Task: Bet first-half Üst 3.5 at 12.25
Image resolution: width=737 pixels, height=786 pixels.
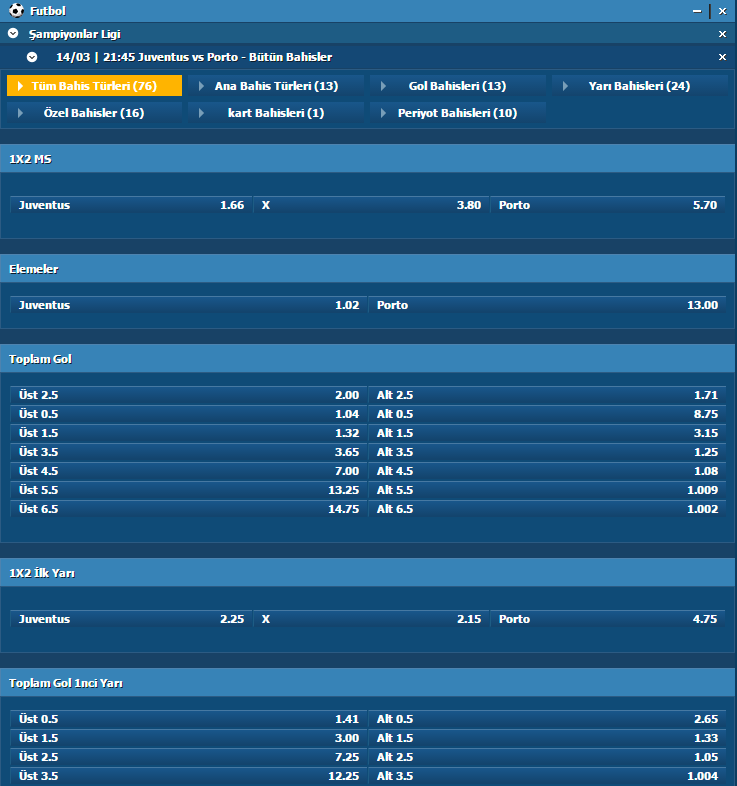Action: click(x=189, y=776)
